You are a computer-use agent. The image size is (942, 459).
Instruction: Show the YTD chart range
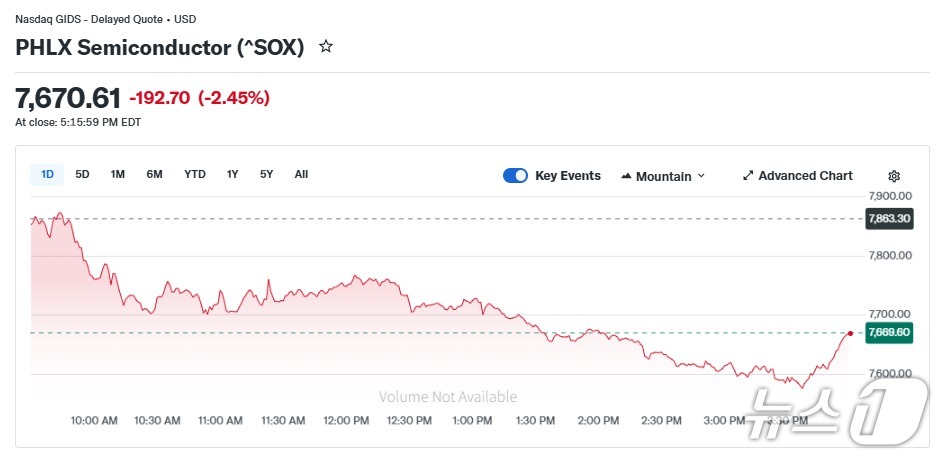pyautogui.click(x=195, y=175)
